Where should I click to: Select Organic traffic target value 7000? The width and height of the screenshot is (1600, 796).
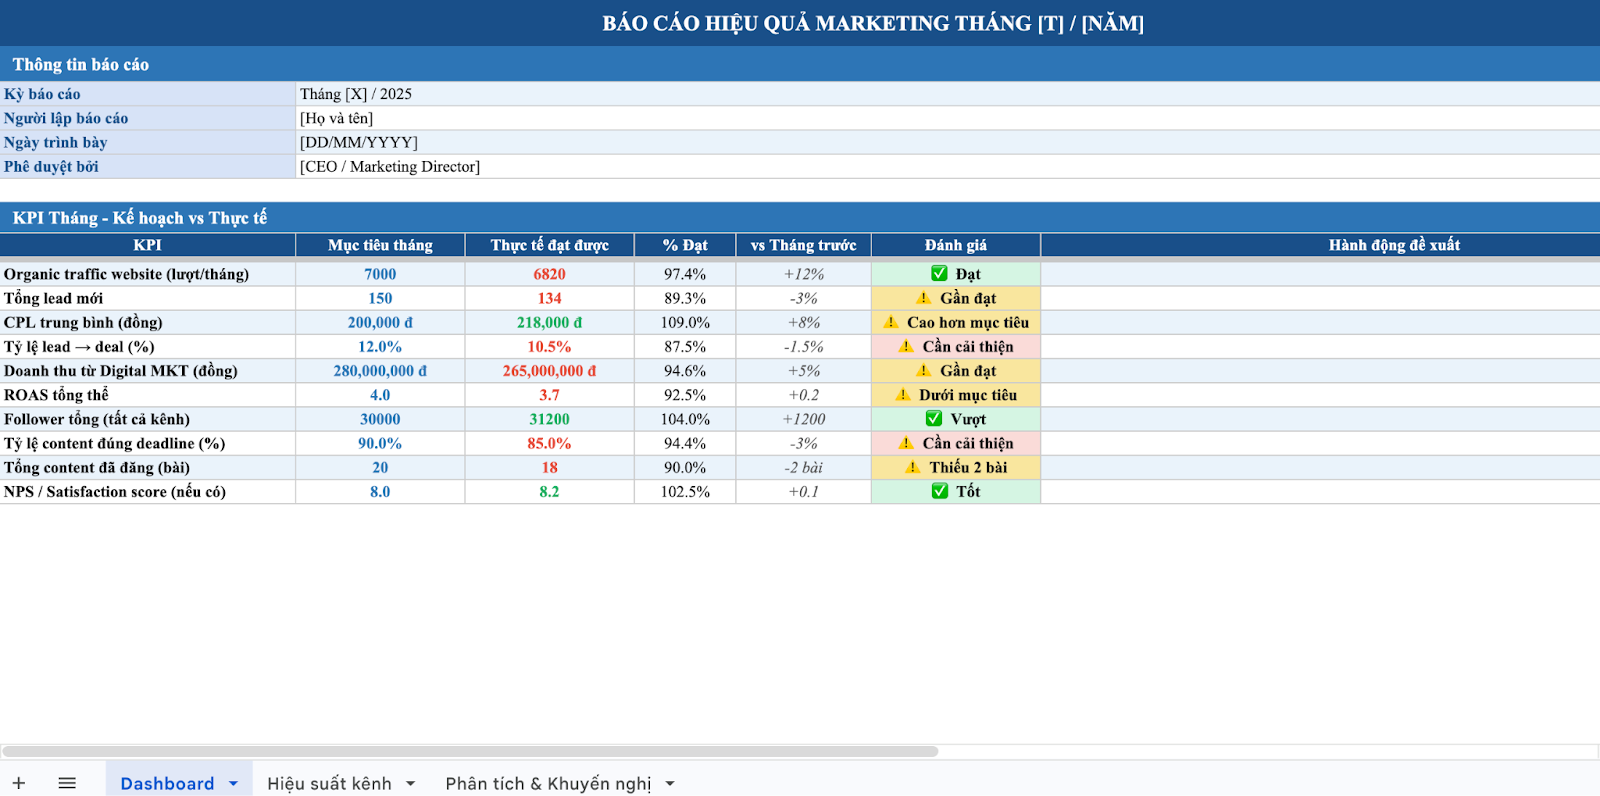tap(380, 274)
